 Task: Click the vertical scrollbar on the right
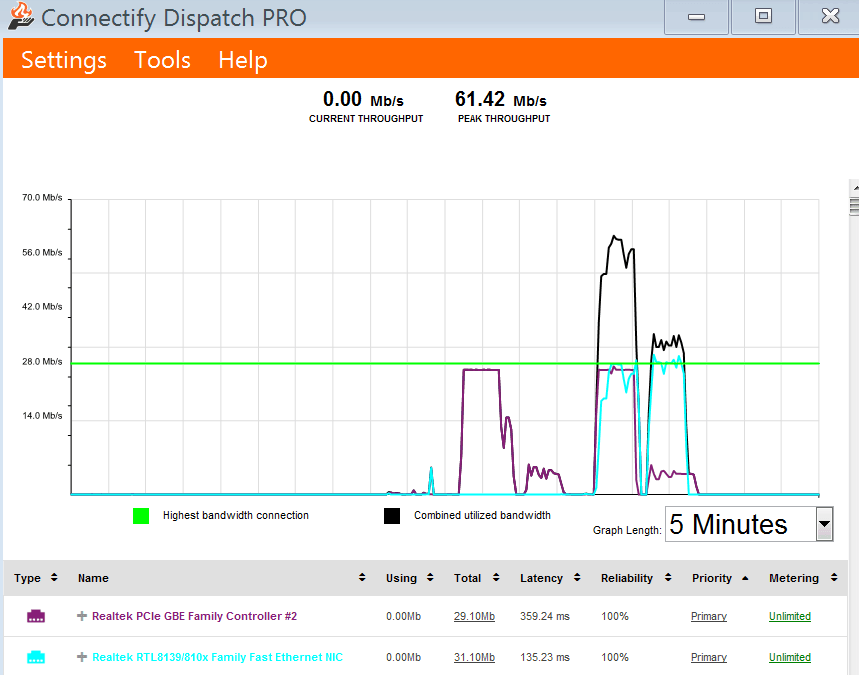853,350
